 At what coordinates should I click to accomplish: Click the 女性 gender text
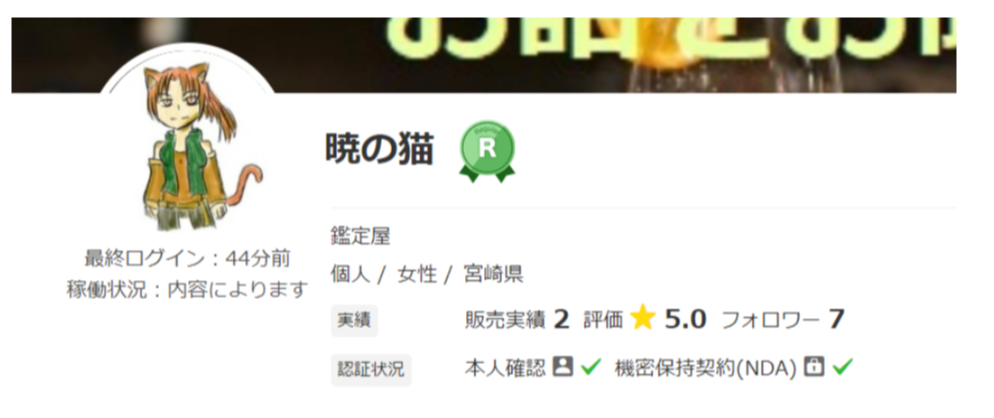point(417,275)
